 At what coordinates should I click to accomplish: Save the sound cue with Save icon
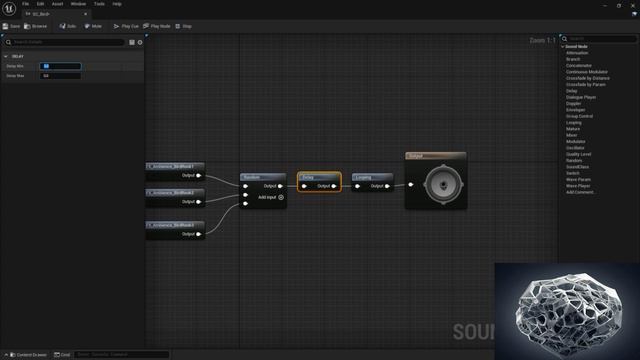[x=11, y=26]
